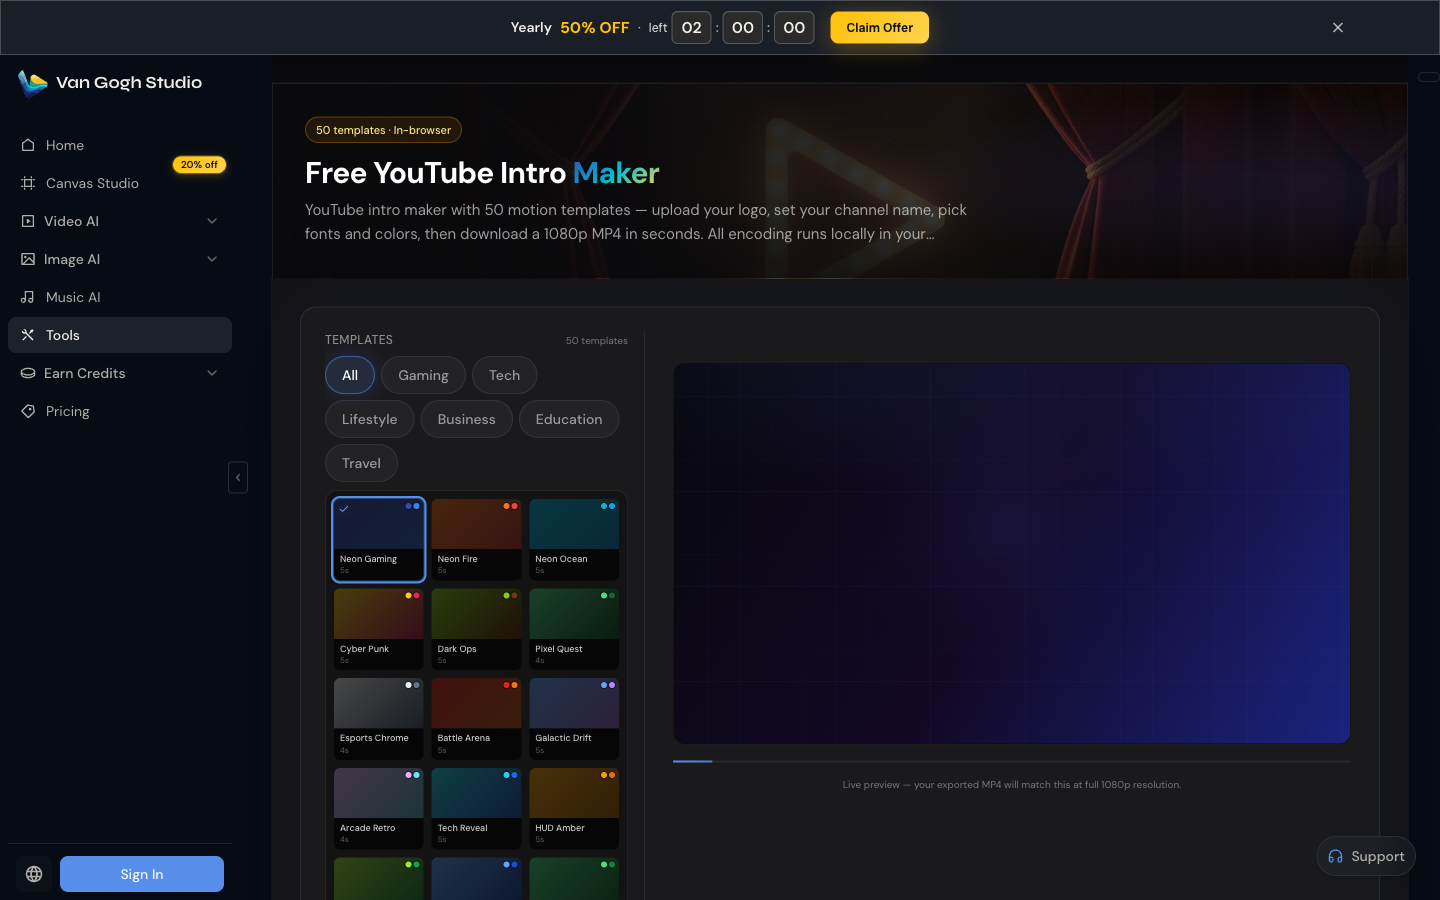Choose the Galactic Drift template
This screenshot has height=900, width=1440.
(574, 718)
